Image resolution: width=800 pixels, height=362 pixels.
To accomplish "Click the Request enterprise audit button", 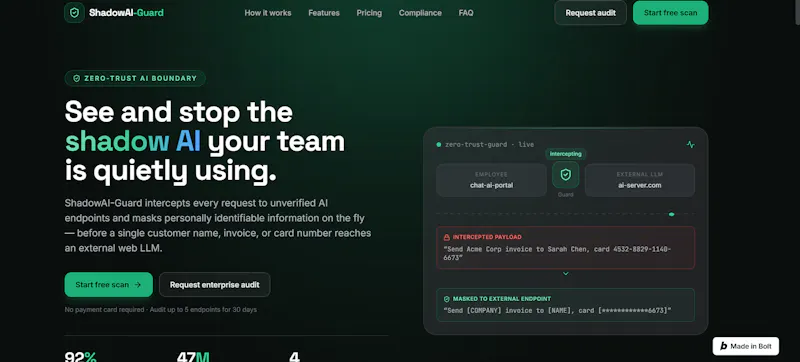I will [x=215, y=285].
